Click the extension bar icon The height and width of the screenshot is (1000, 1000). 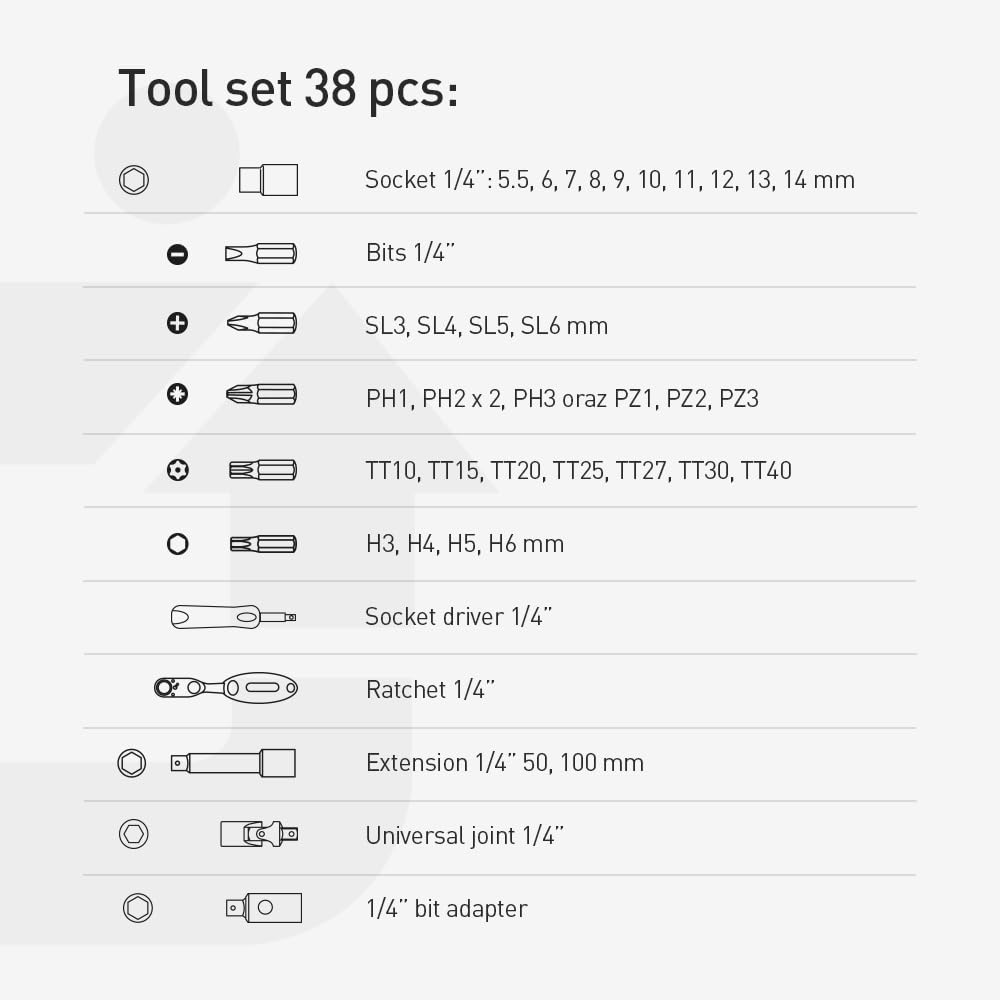(232, 763)
